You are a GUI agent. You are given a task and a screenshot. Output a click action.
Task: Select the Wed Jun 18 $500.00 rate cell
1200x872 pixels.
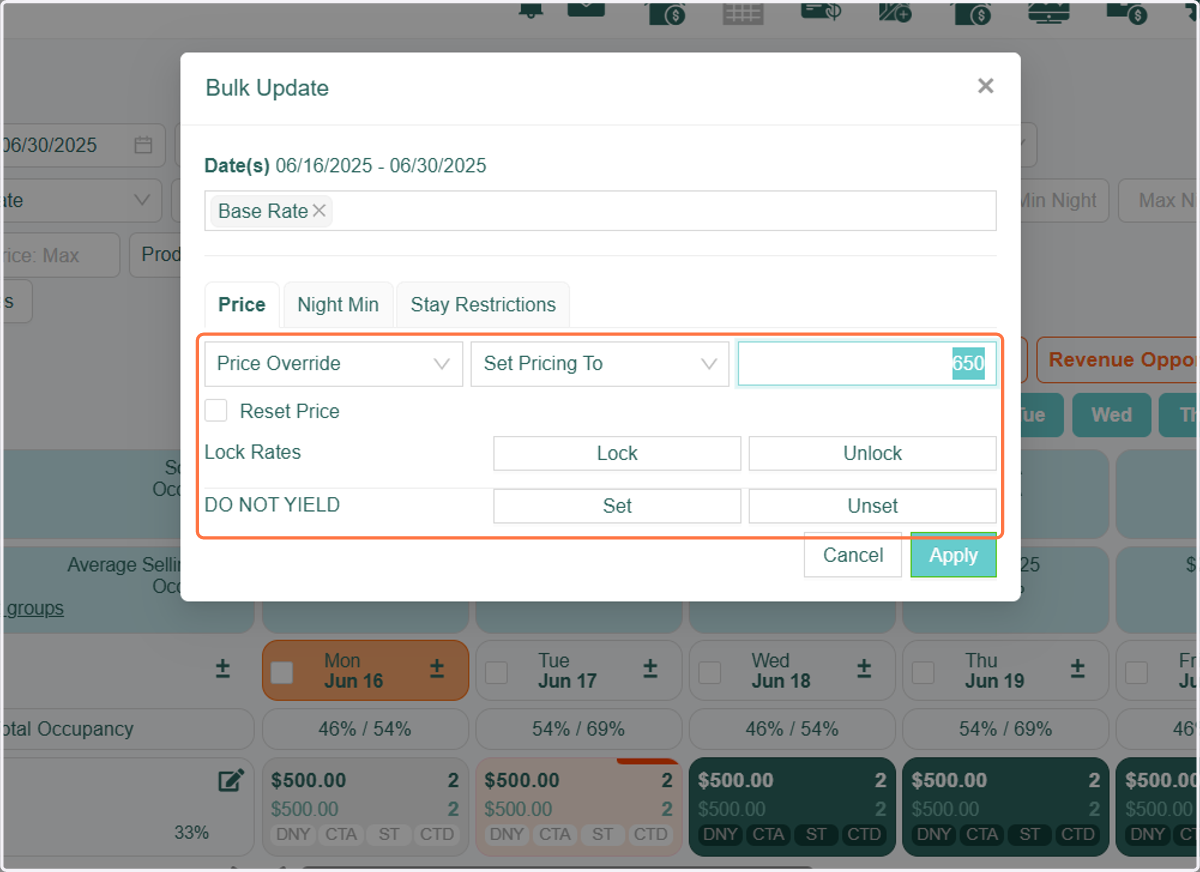[x=792, y=807]
